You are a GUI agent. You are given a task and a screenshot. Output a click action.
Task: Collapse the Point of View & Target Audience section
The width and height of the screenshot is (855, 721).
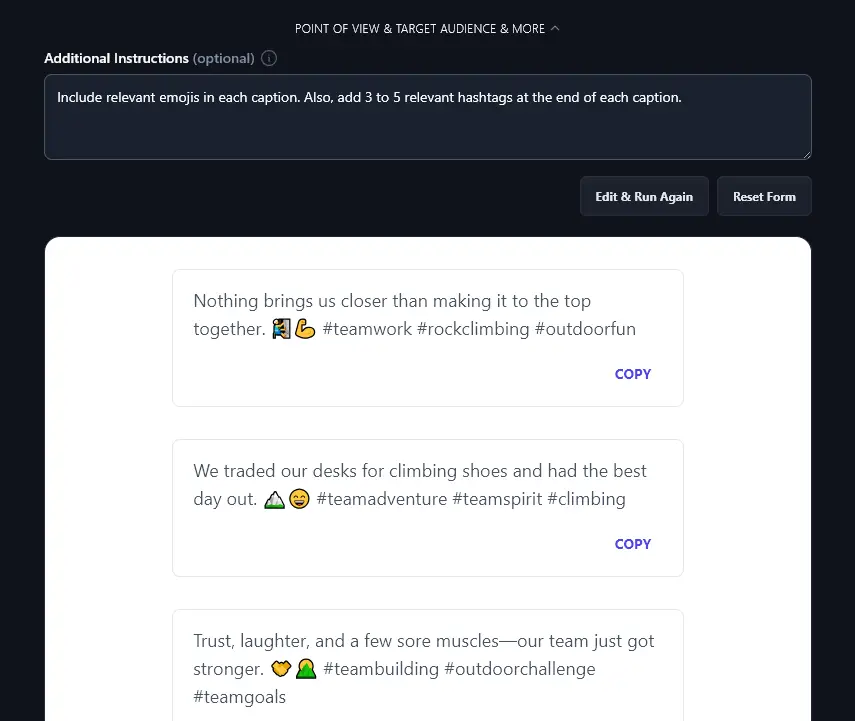tap(427, 29)
